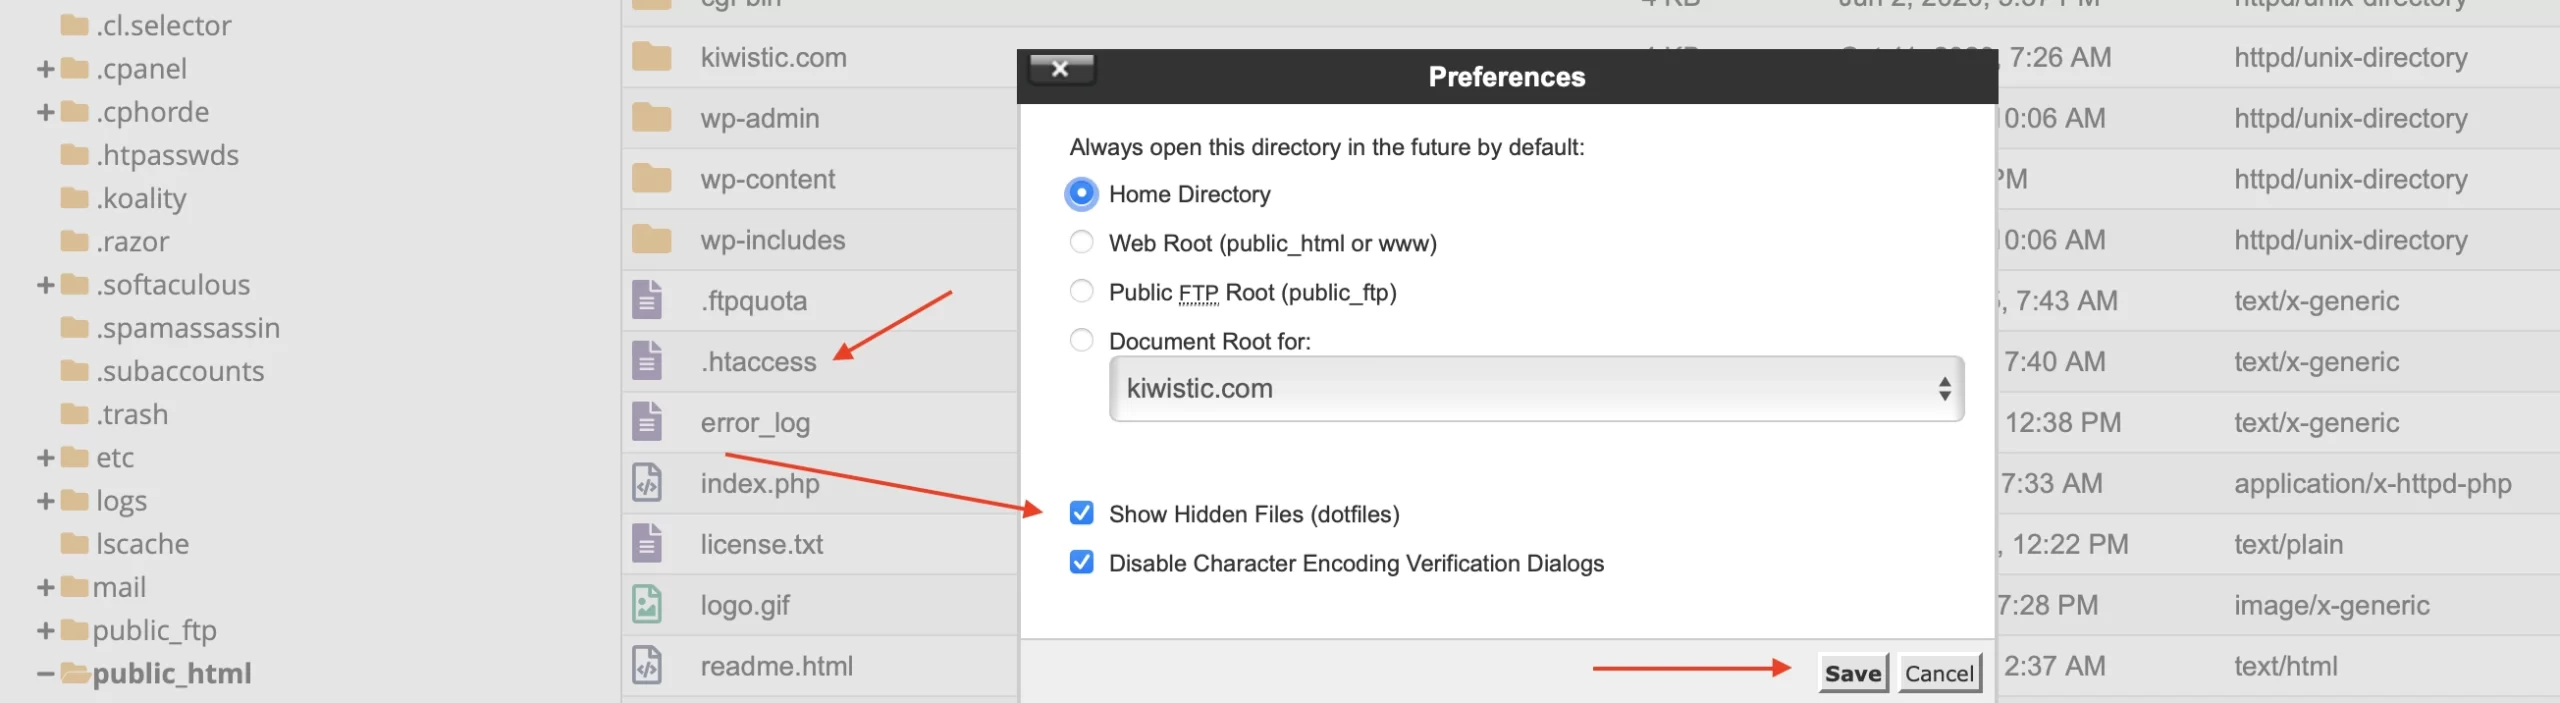Expand the mail folder in sidebar
This screenshot has height=703, width=2560.
point(45,588)
